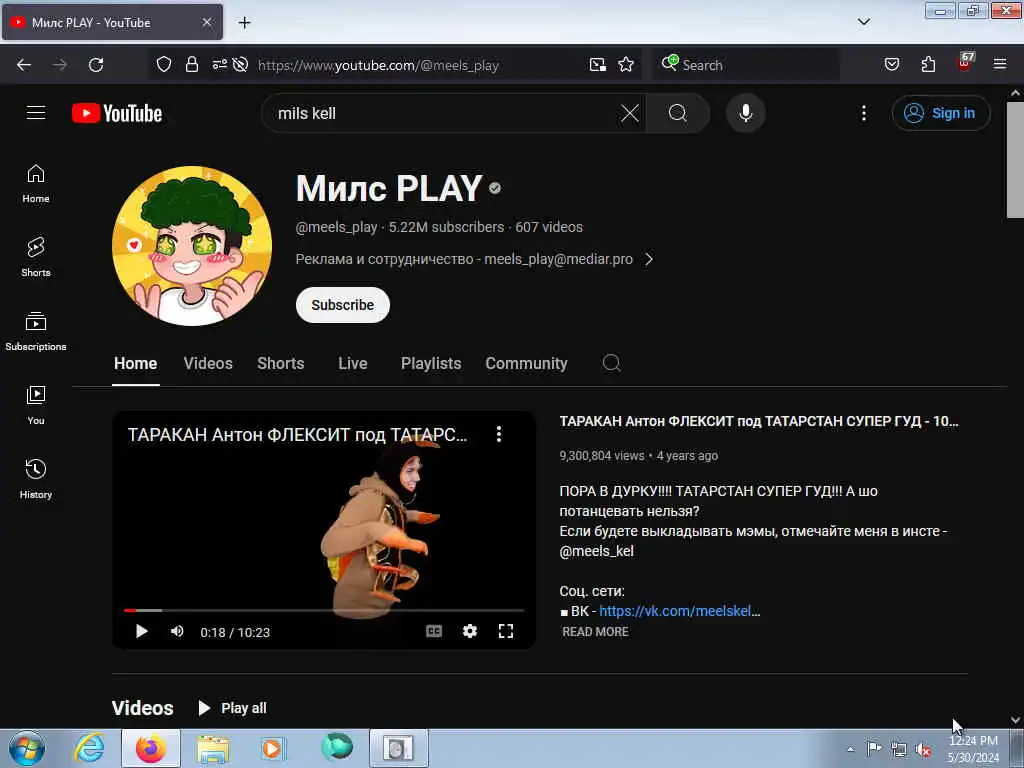Launch Internet Explorer from taskbar
1024x768 pixels.
coord(89,748)
